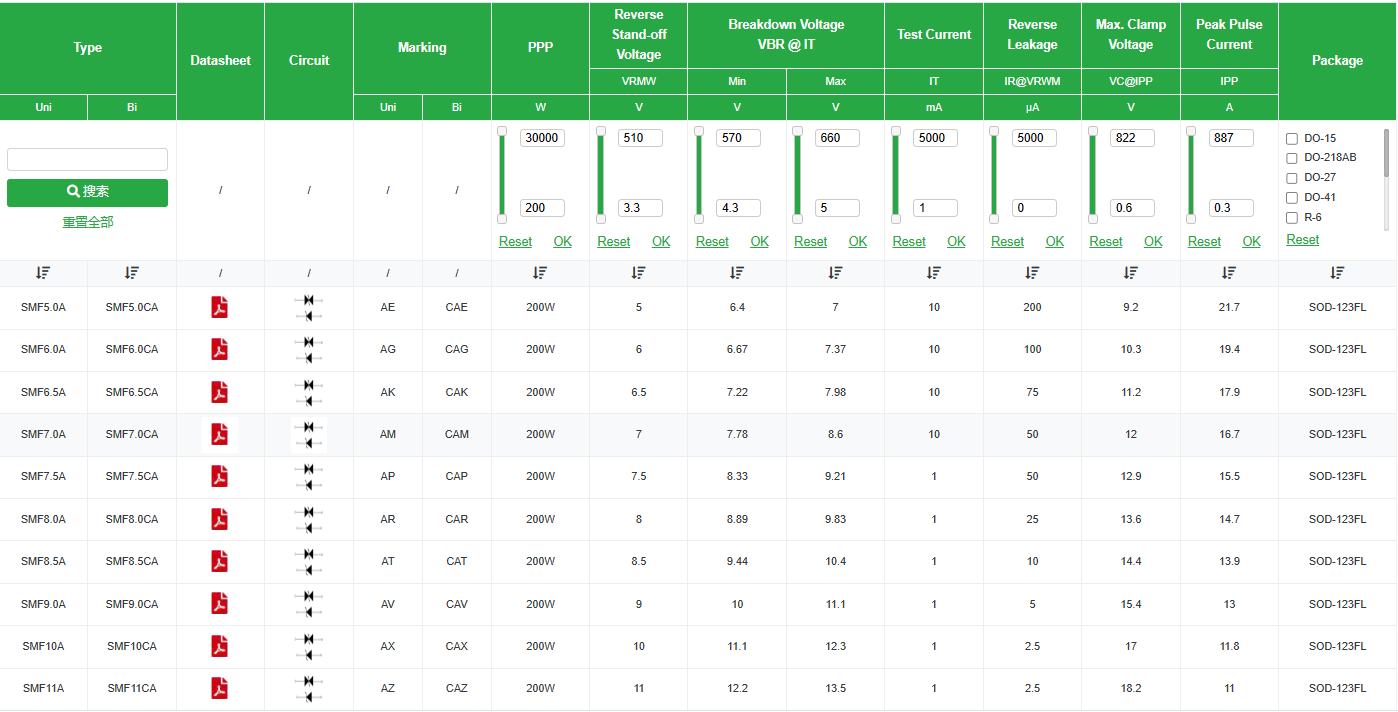Sort by Uni type column
This screenshot has width=1398, height=712.
(x=43, y=273)
